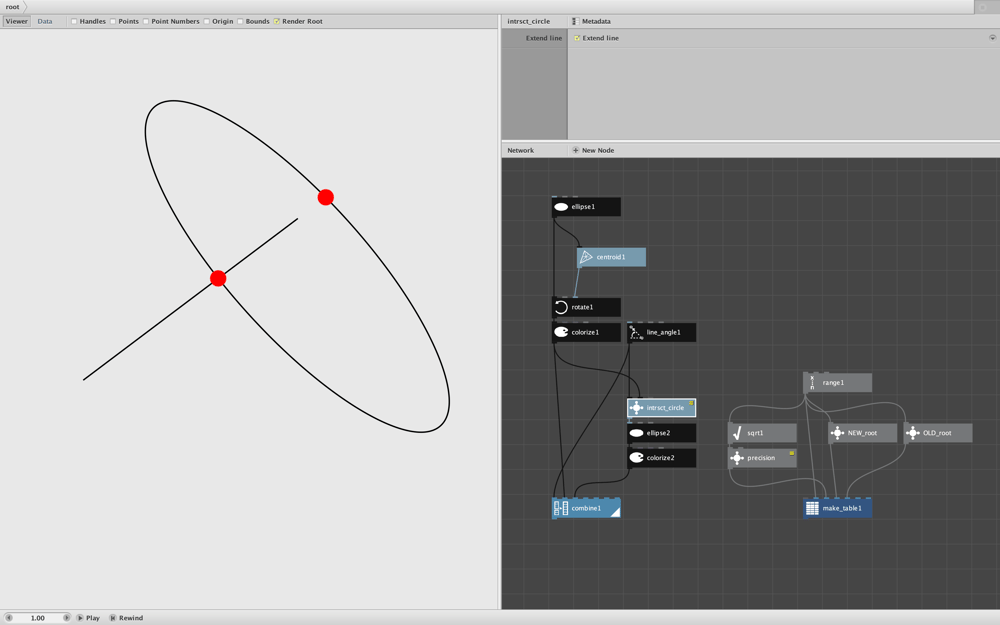1000x625 pixels.
Task: Open the Extend line parameter dropdown arrow
Action: click(x=992, y=38)
